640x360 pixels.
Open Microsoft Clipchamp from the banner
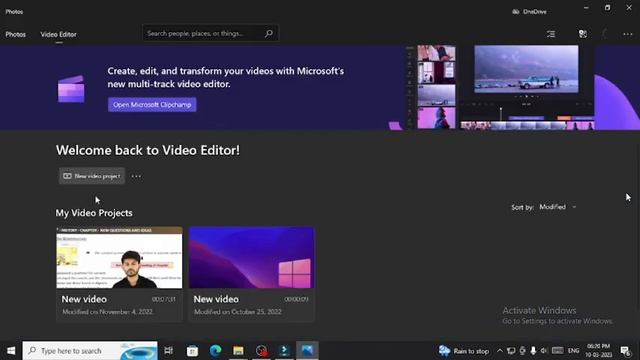click(x=152, y=104)
